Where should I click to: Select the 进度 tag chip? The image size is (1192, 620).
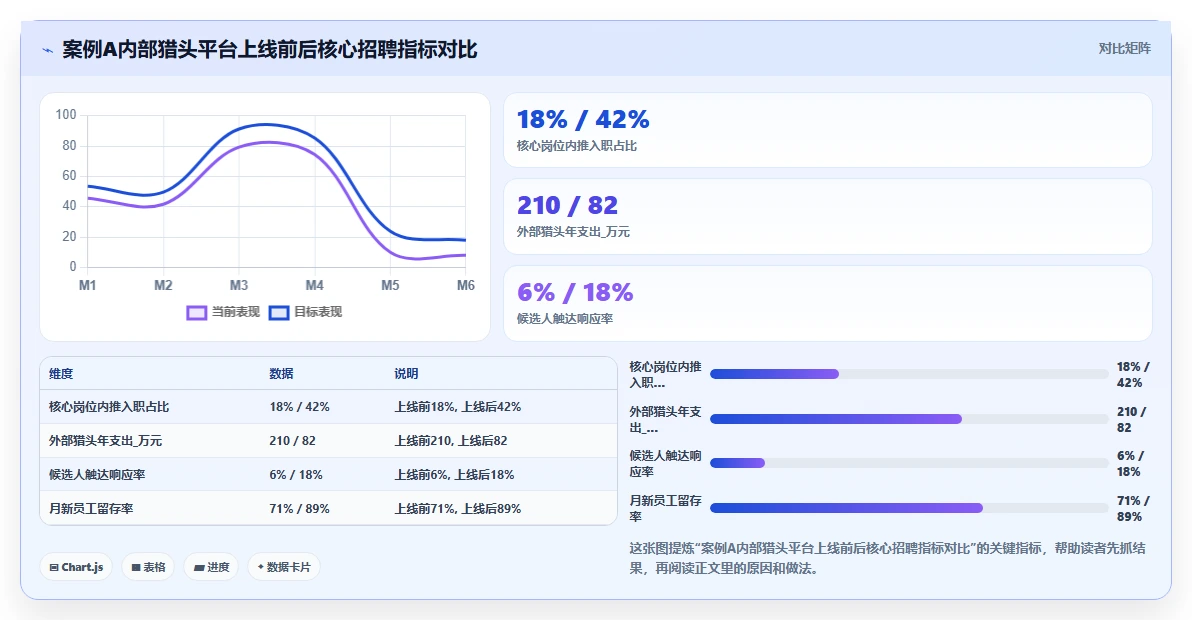(211, 567)
